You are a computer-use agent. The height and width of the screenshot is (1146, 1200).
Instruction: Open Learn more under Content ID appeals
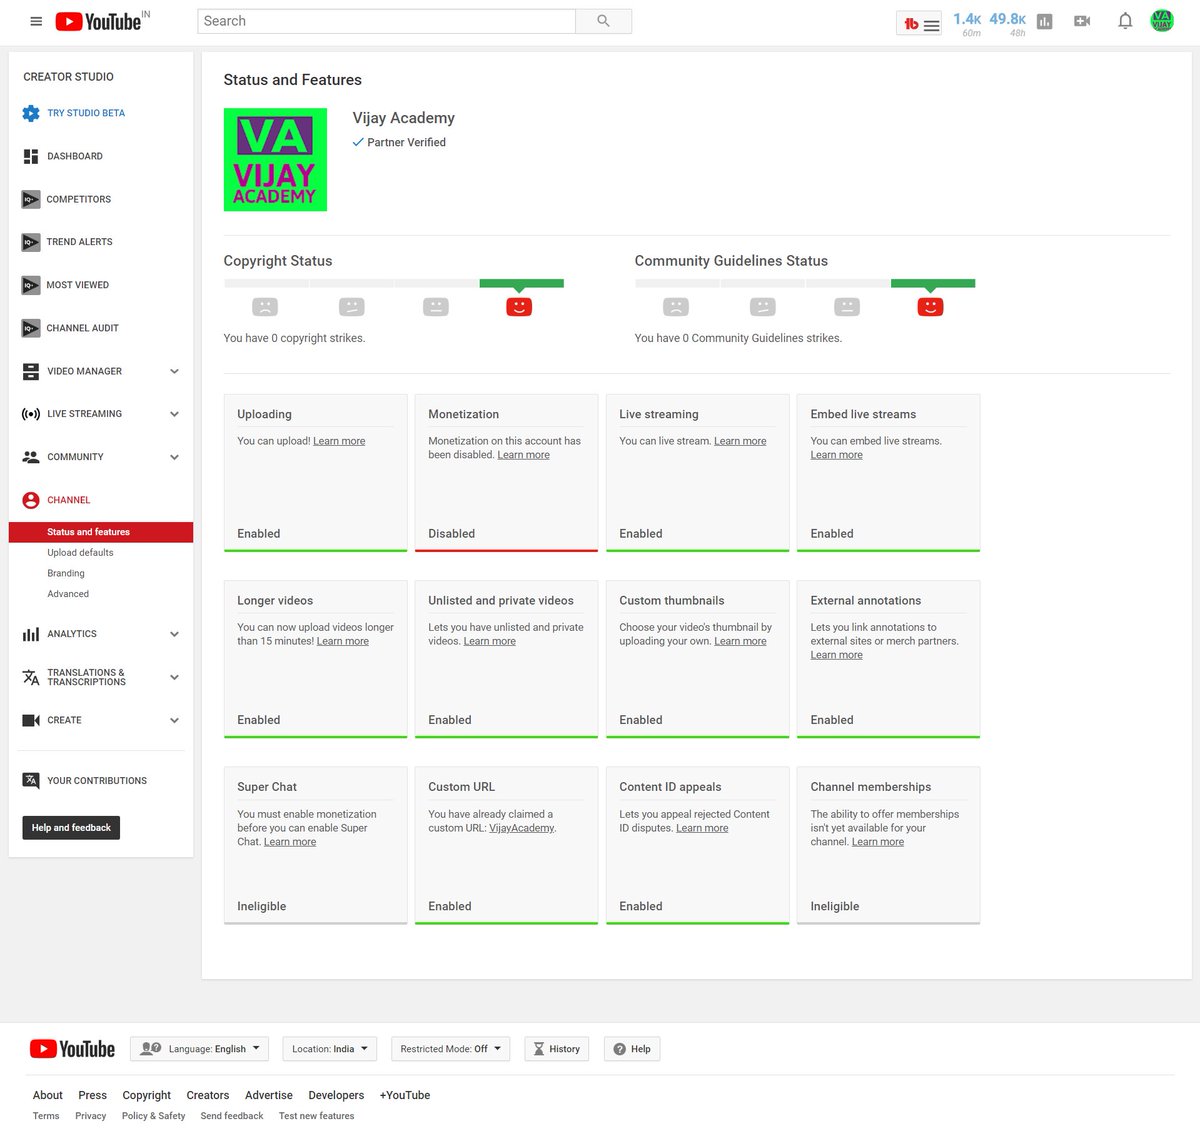point(702,828)
